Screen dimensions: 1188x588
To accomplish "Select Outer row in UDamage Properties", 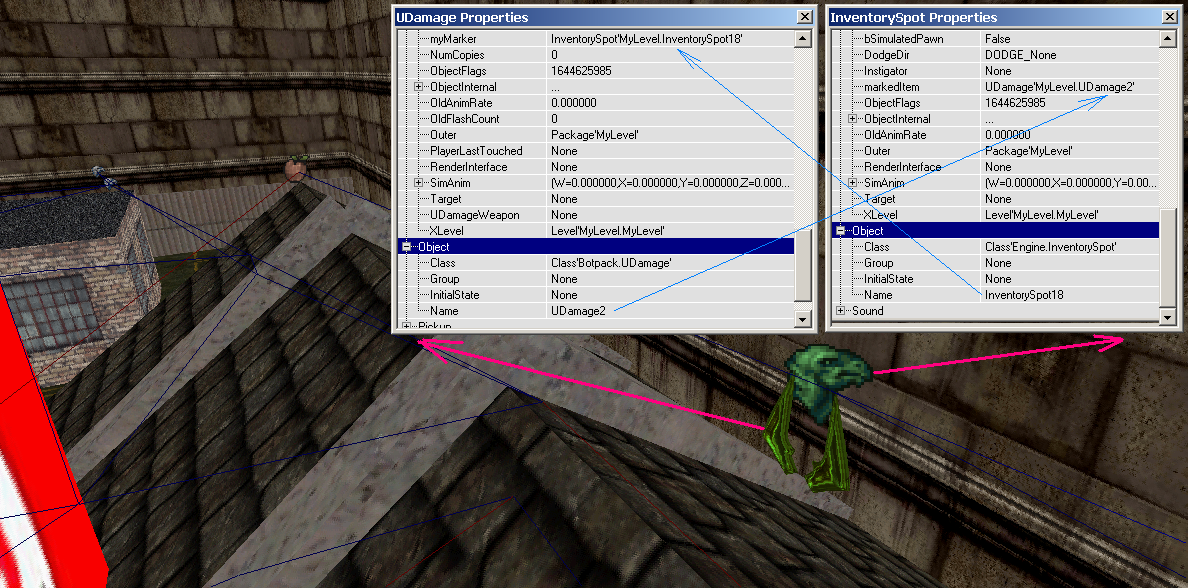I will pos(596,135).
